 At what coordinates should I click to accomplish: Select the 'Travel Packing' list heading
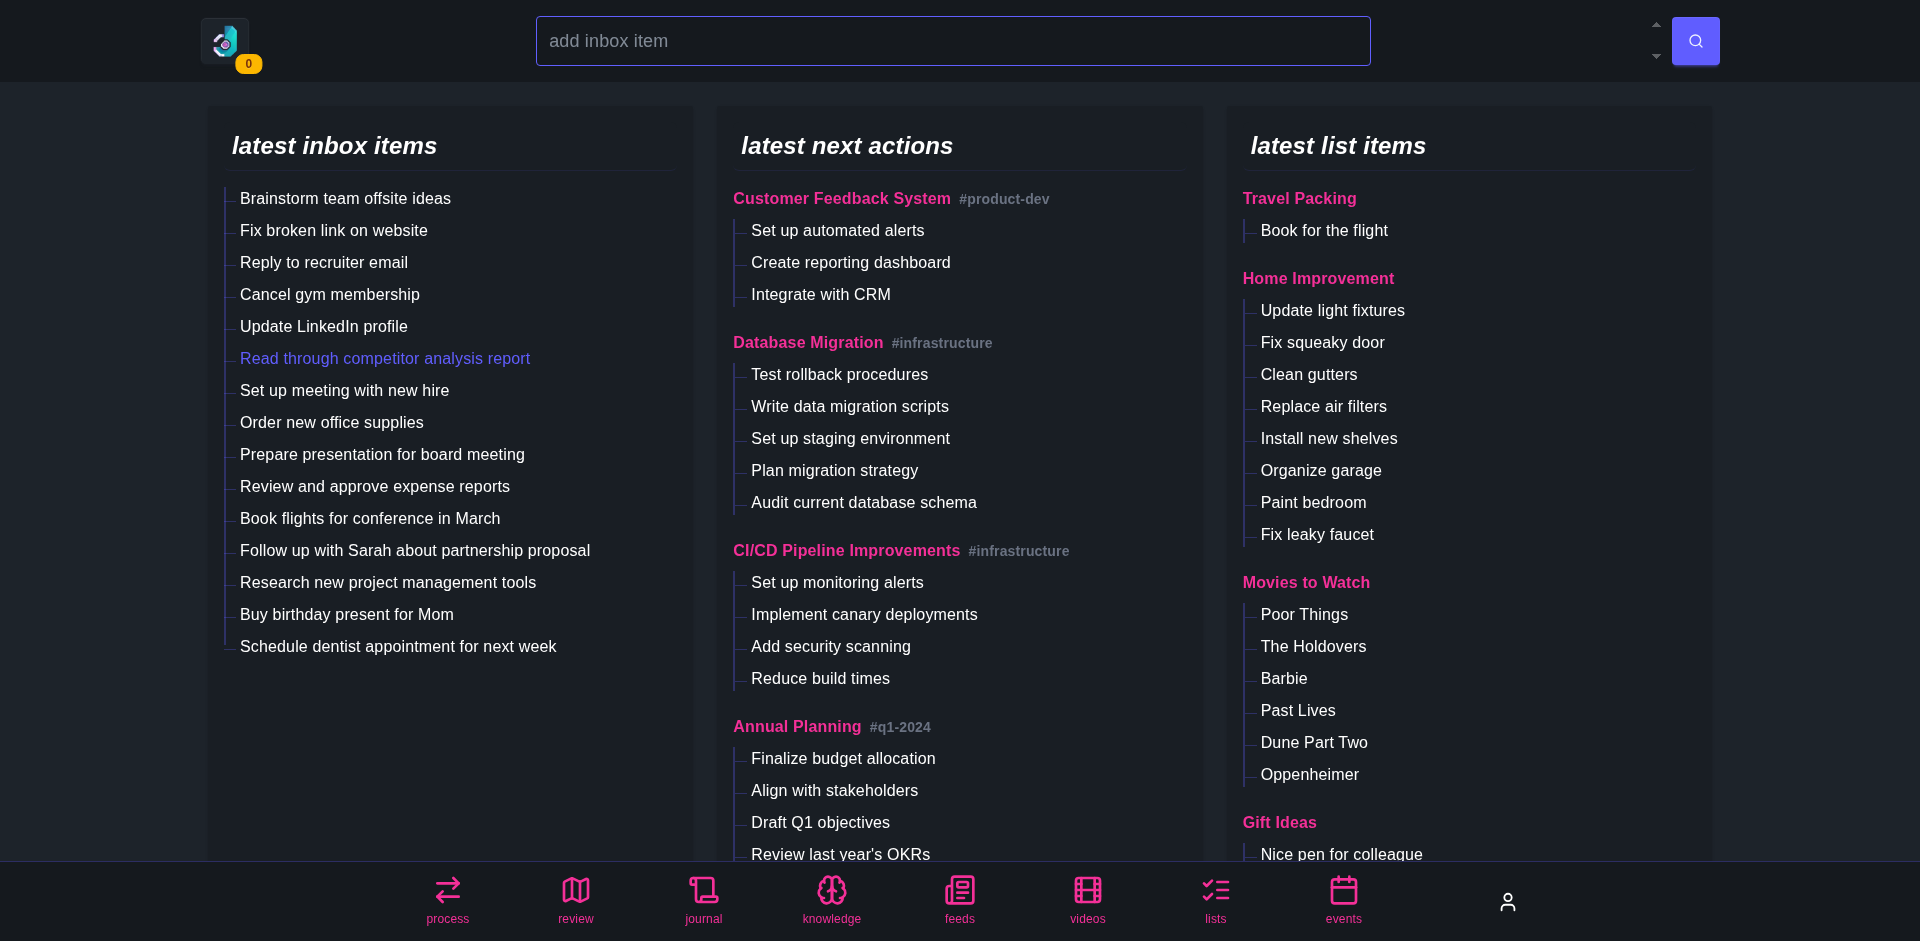click(1299, 198)
